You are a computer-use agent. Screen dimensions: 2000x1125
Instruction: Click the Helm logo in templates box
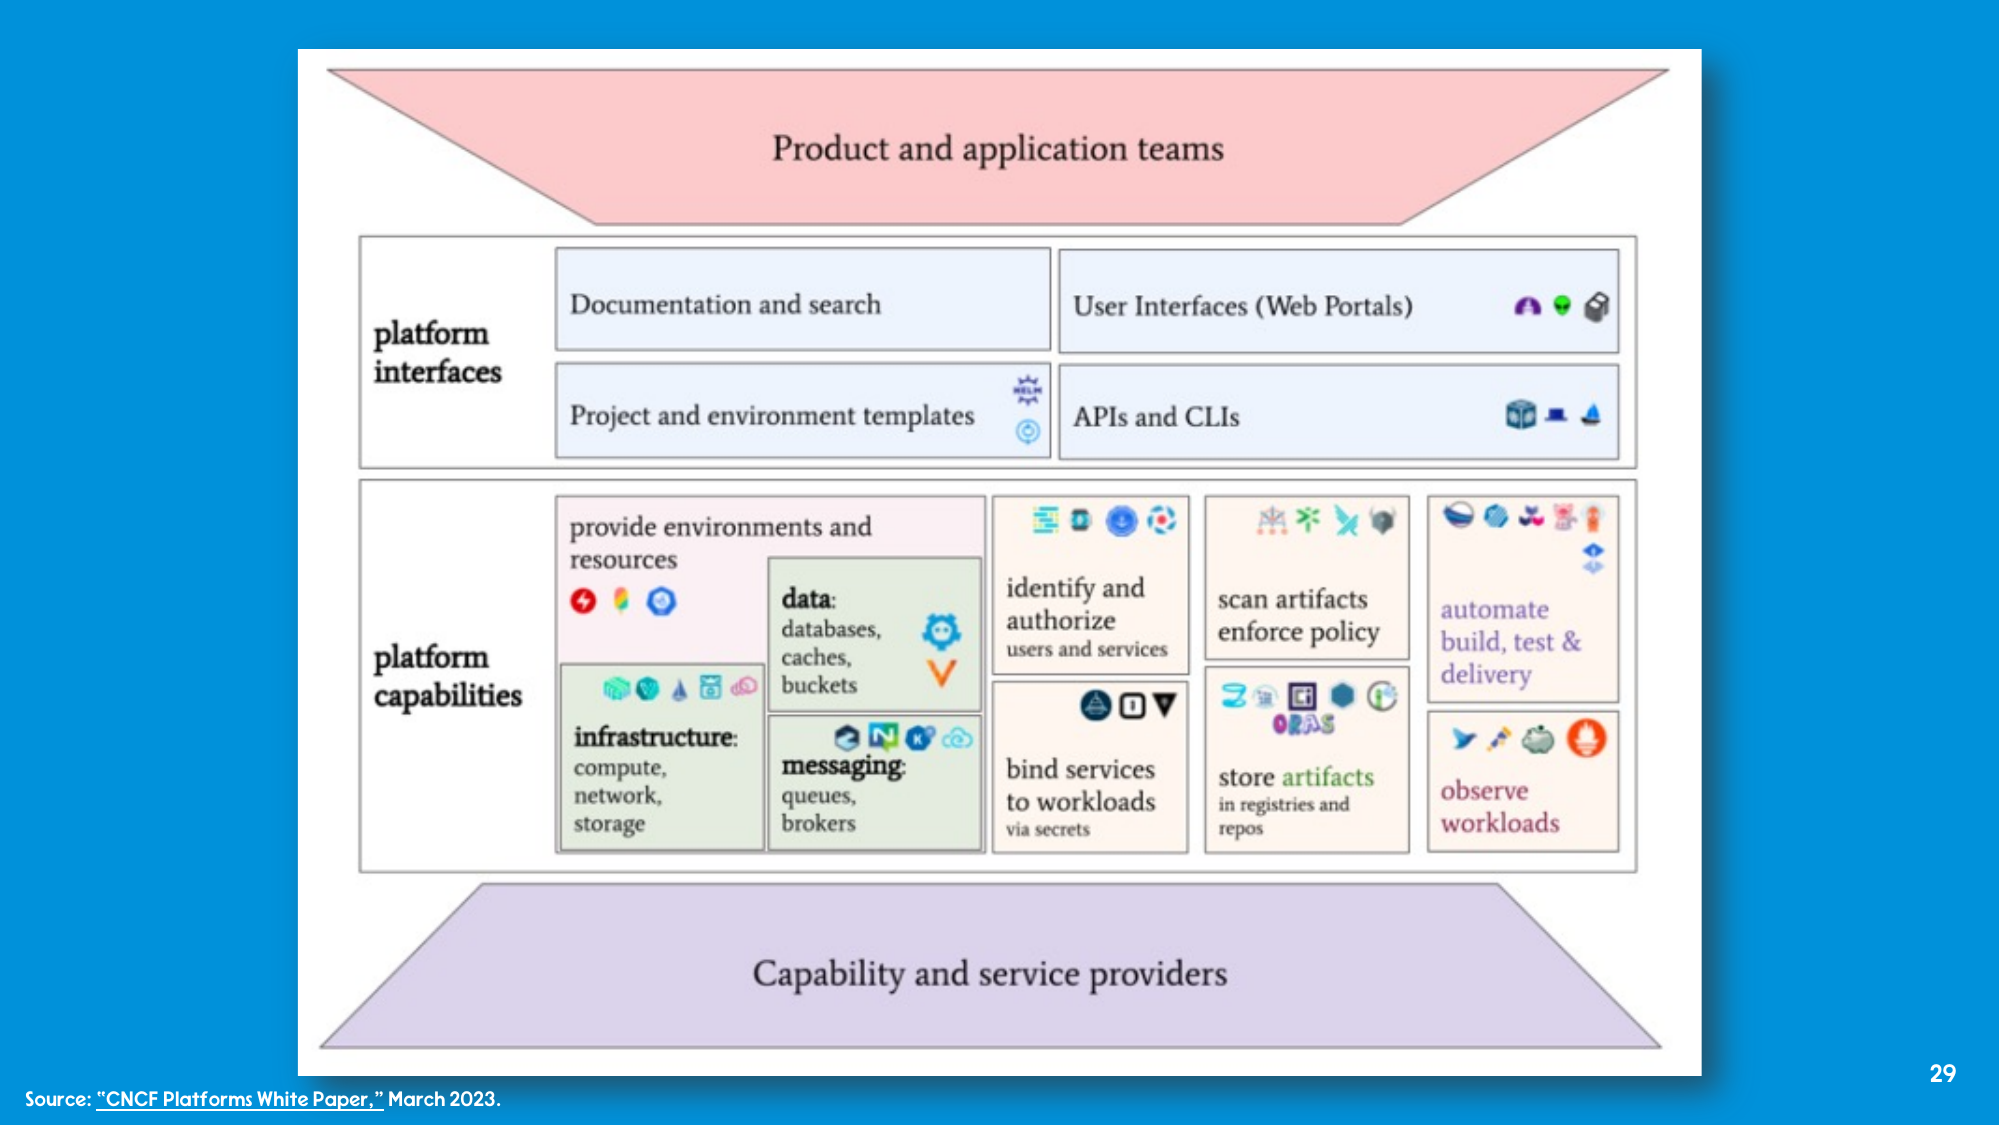point(1027,389)
